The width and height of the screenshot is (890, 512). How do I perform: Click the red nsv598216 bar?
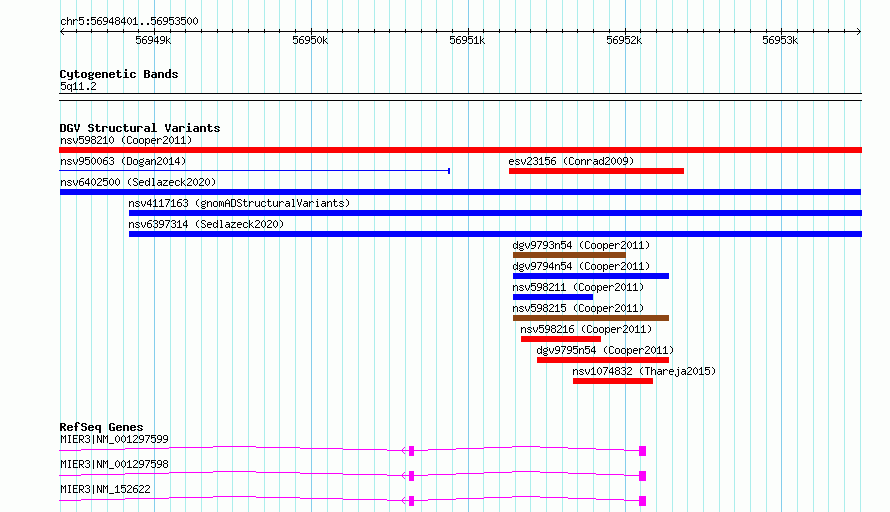point(561,339)
